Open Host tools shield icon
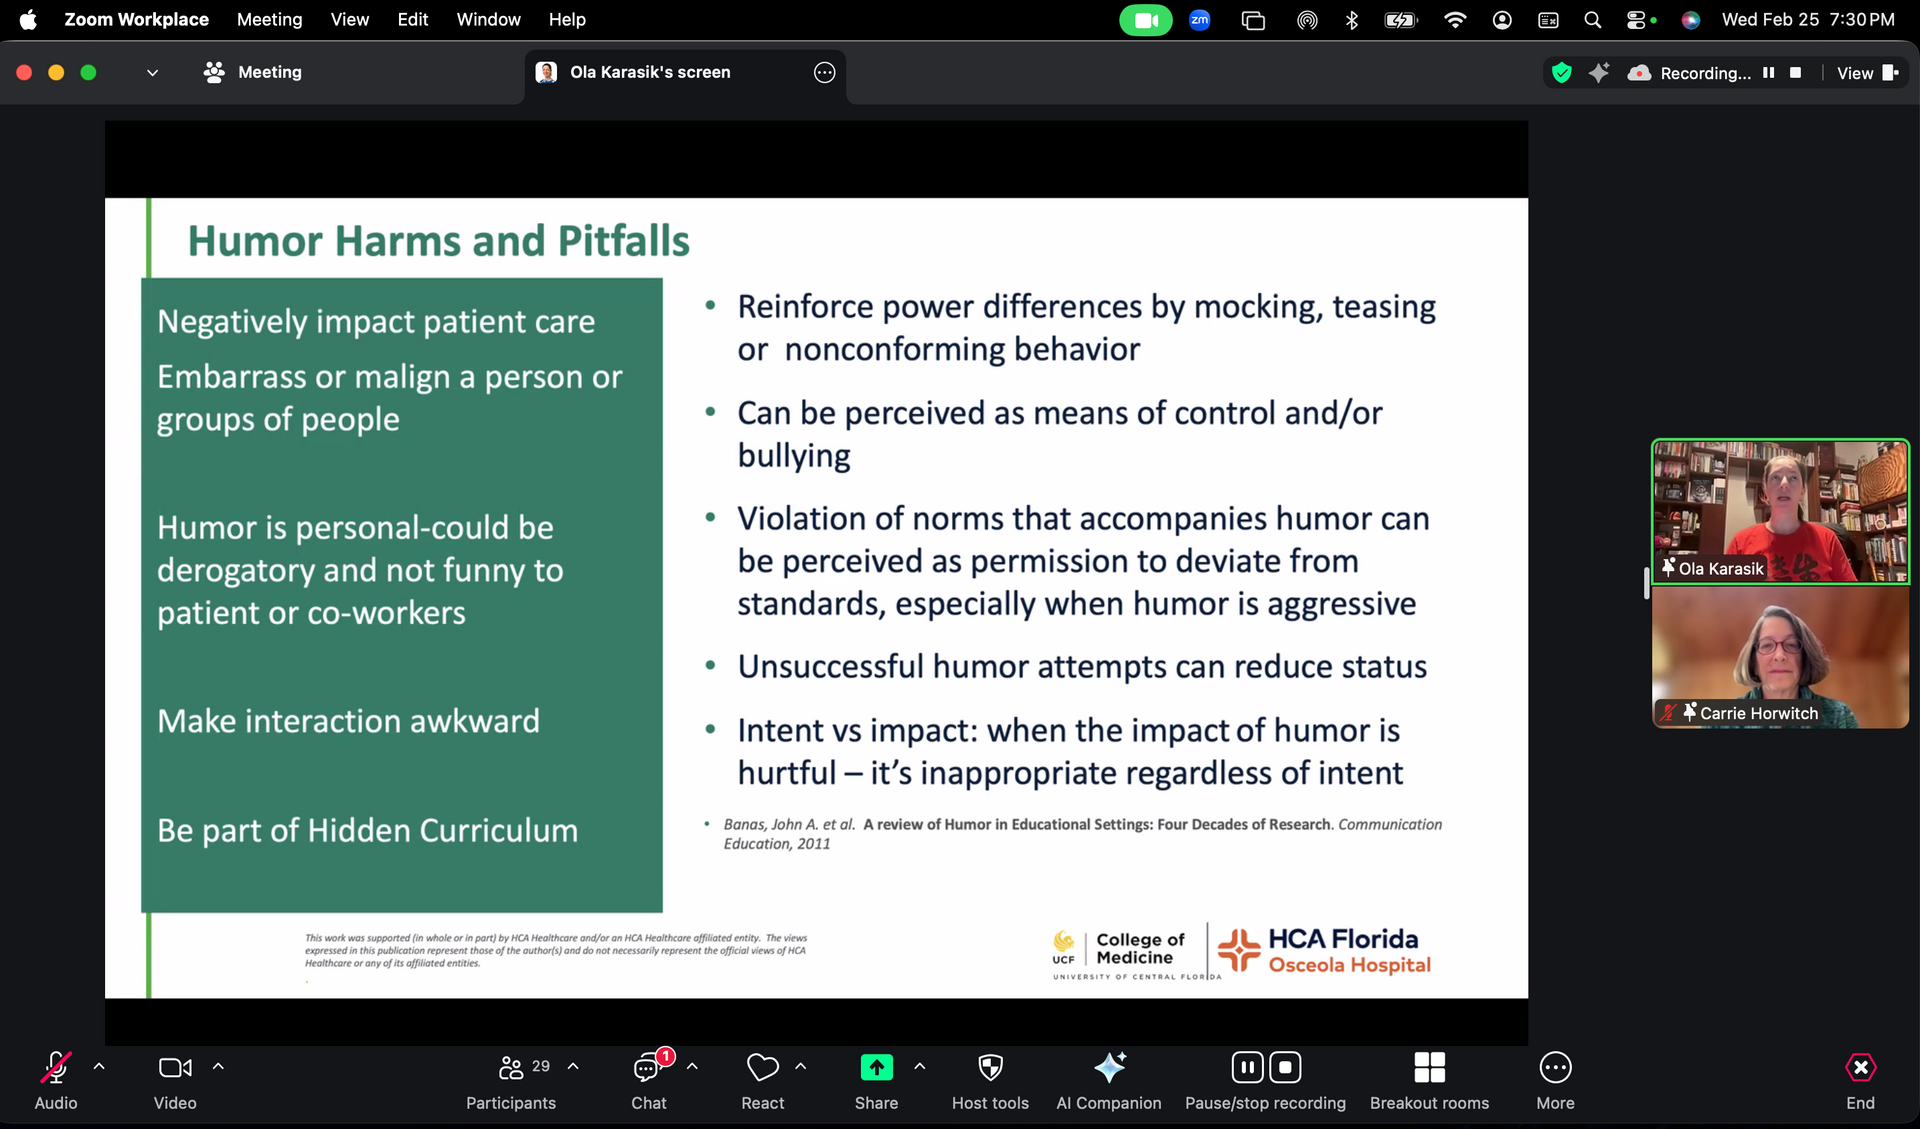 [990, 1068]
